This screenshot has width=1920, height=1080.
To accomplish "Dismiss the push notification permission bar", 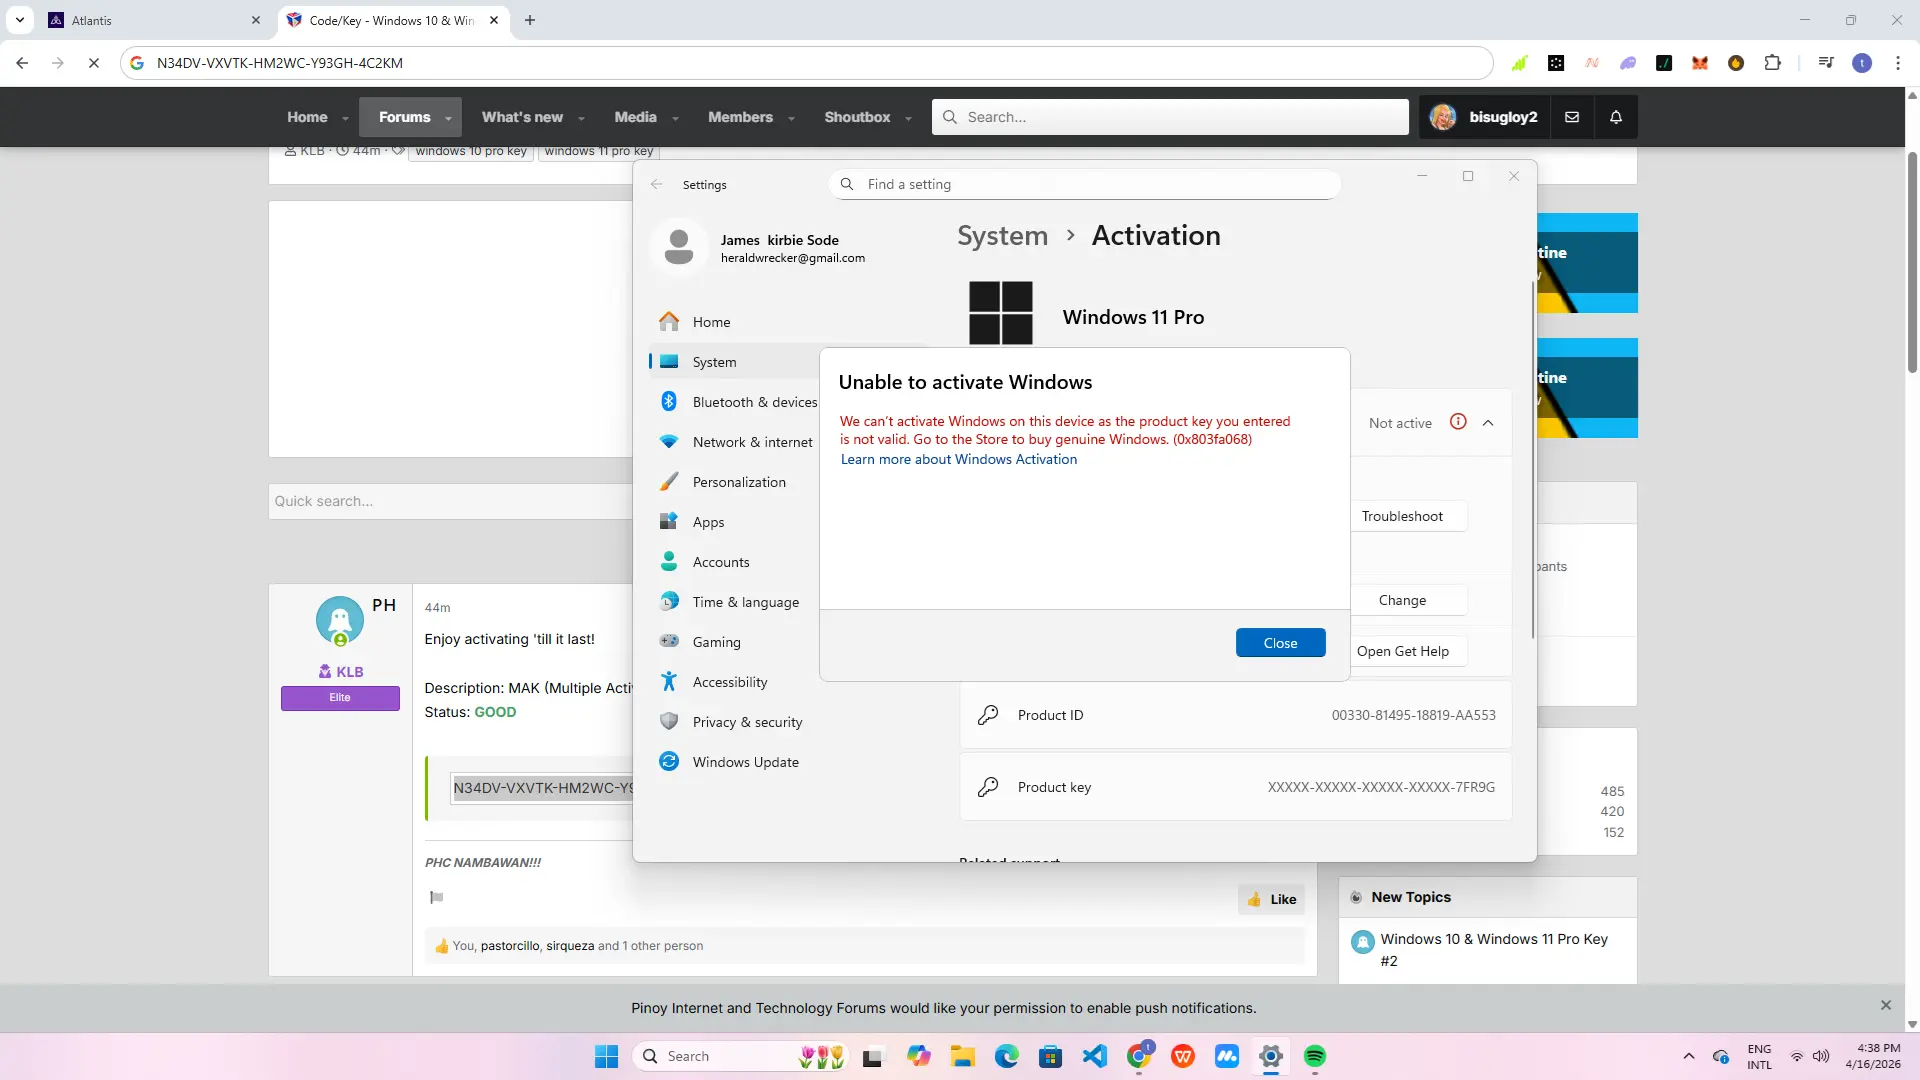I will point(1885,1005).
